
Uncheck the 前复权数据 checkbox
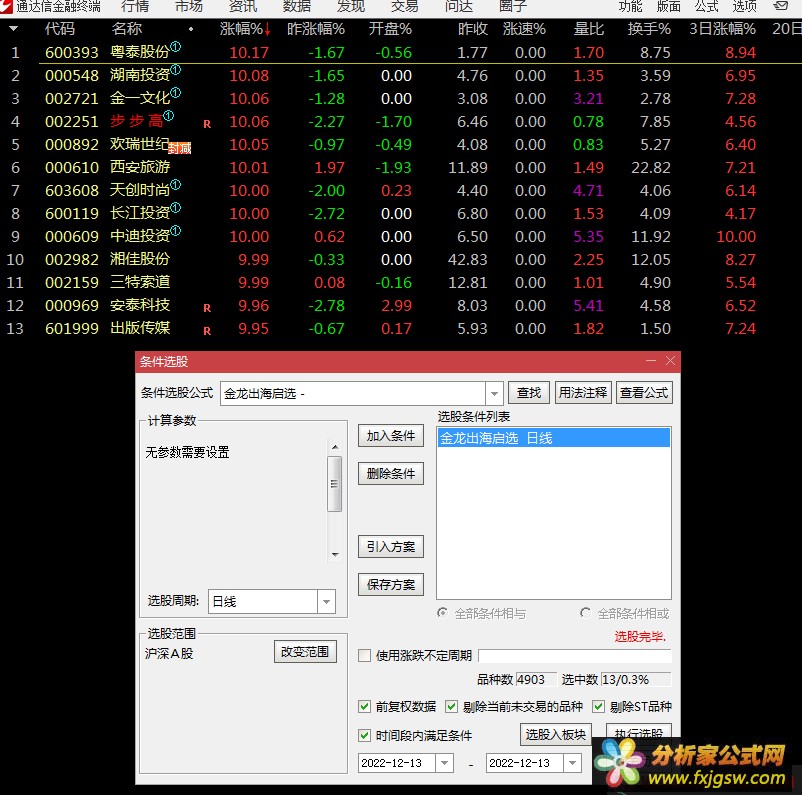[x=364, y=706]
